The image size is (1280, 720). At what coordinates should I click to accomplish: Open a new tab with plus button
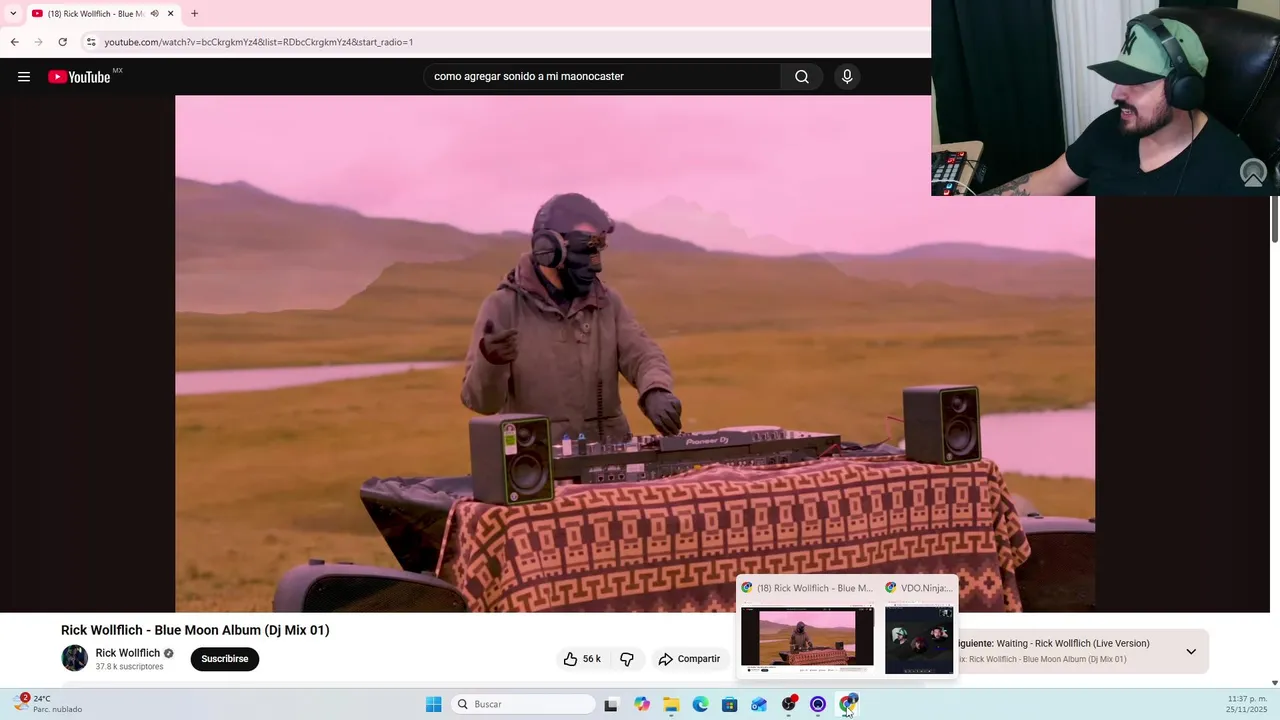tap(194, 14)
